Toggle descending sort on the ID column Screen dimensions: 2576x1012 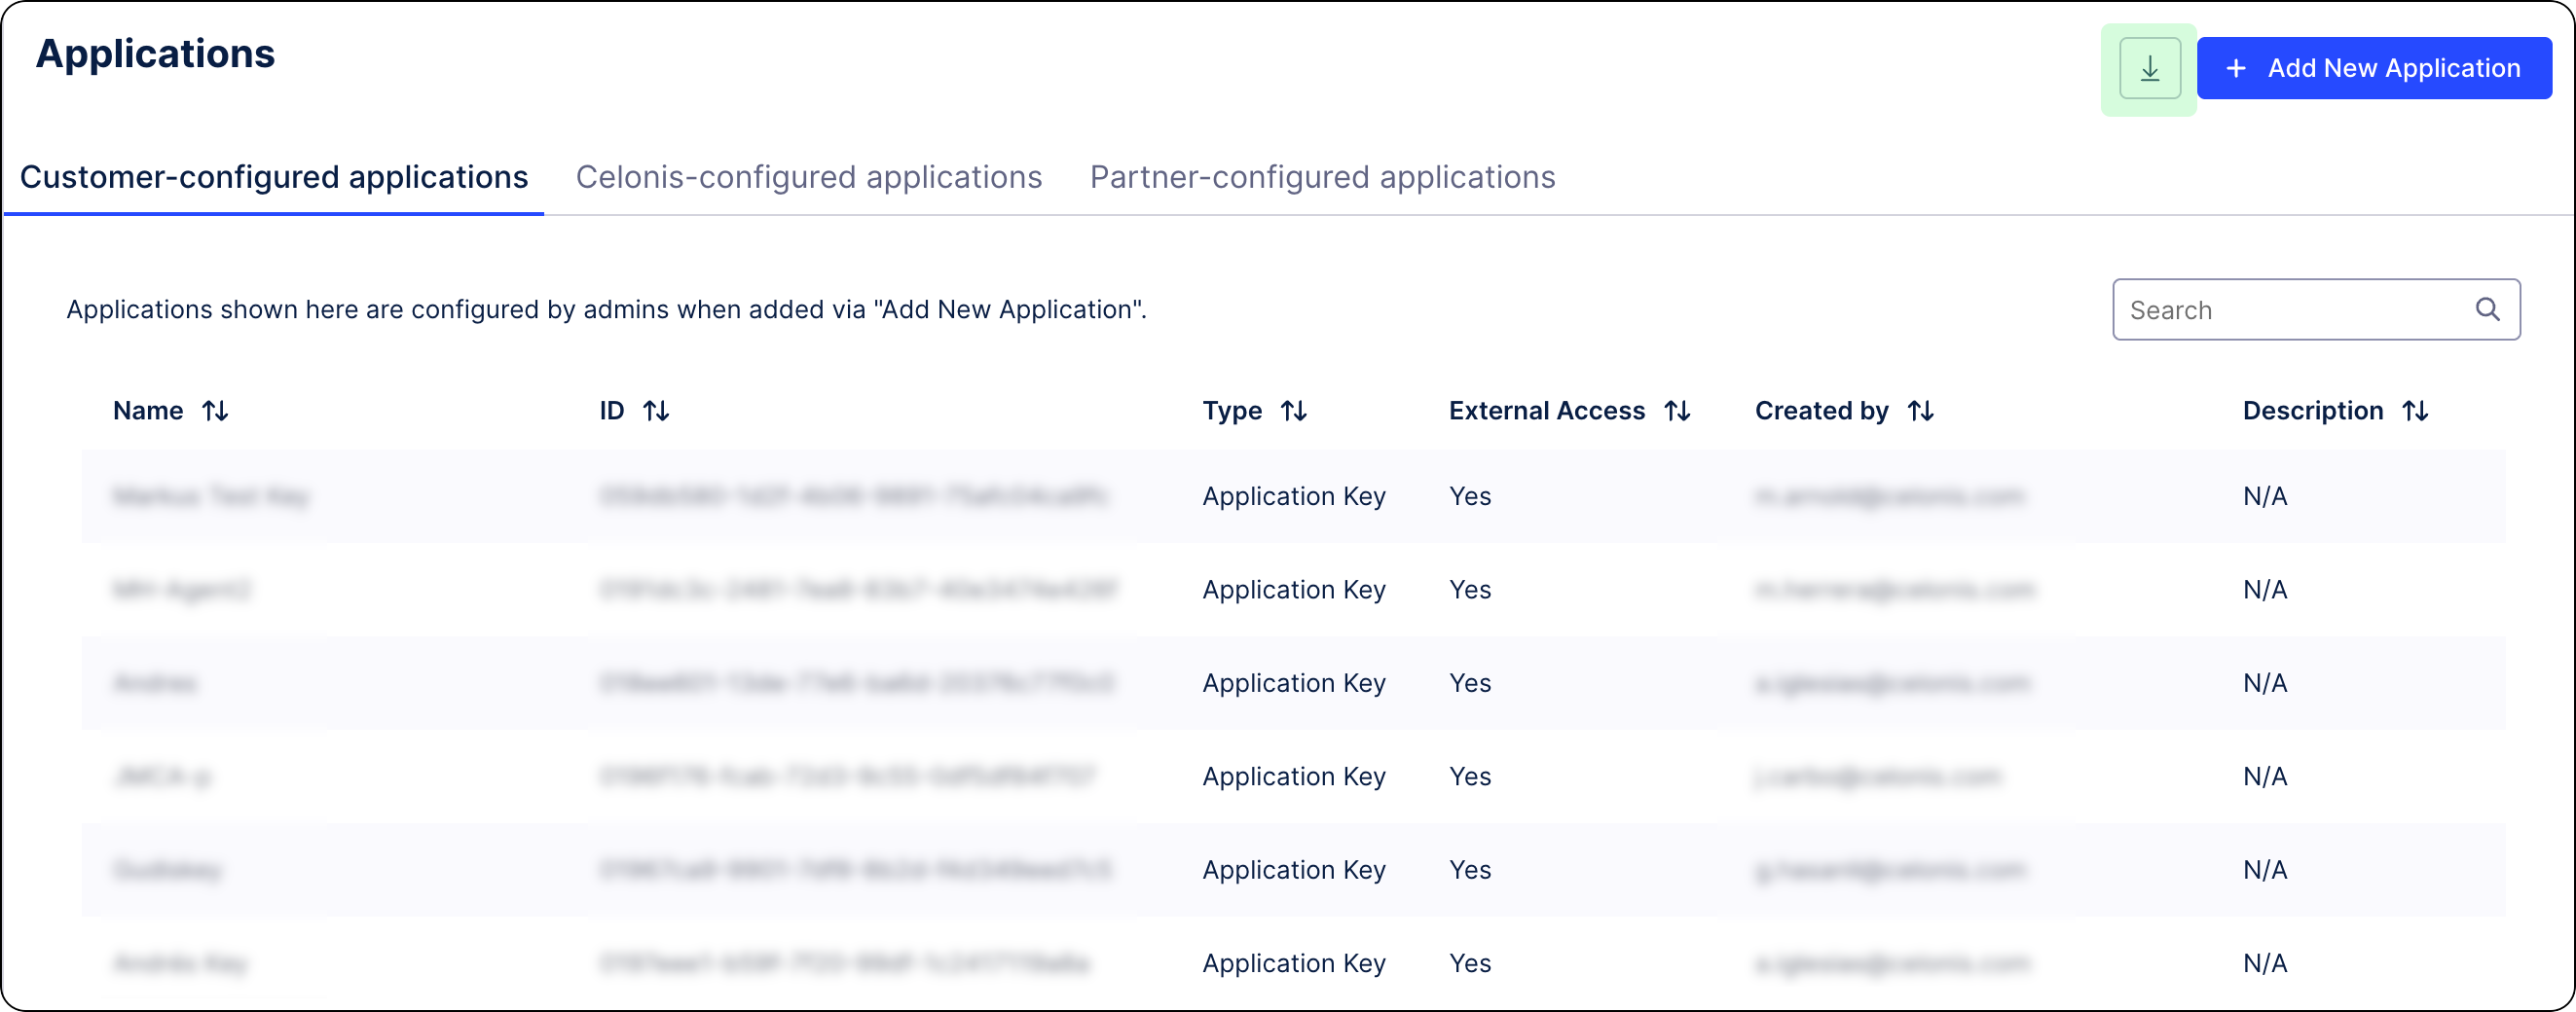[x=657, y=410]
